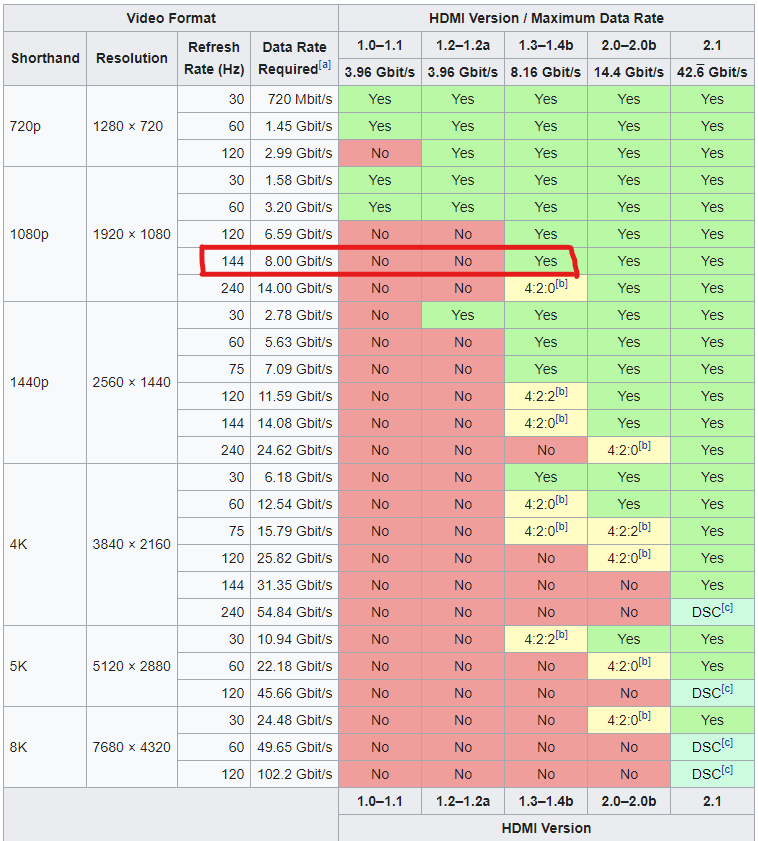Select the "1920 × 1080" resolution cell

(x=132, y=234)
